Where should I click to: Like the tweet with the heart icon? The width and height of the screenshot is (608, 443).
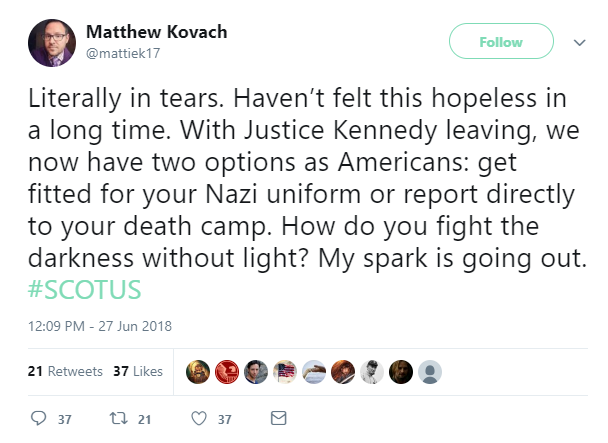tap(198, 419)
